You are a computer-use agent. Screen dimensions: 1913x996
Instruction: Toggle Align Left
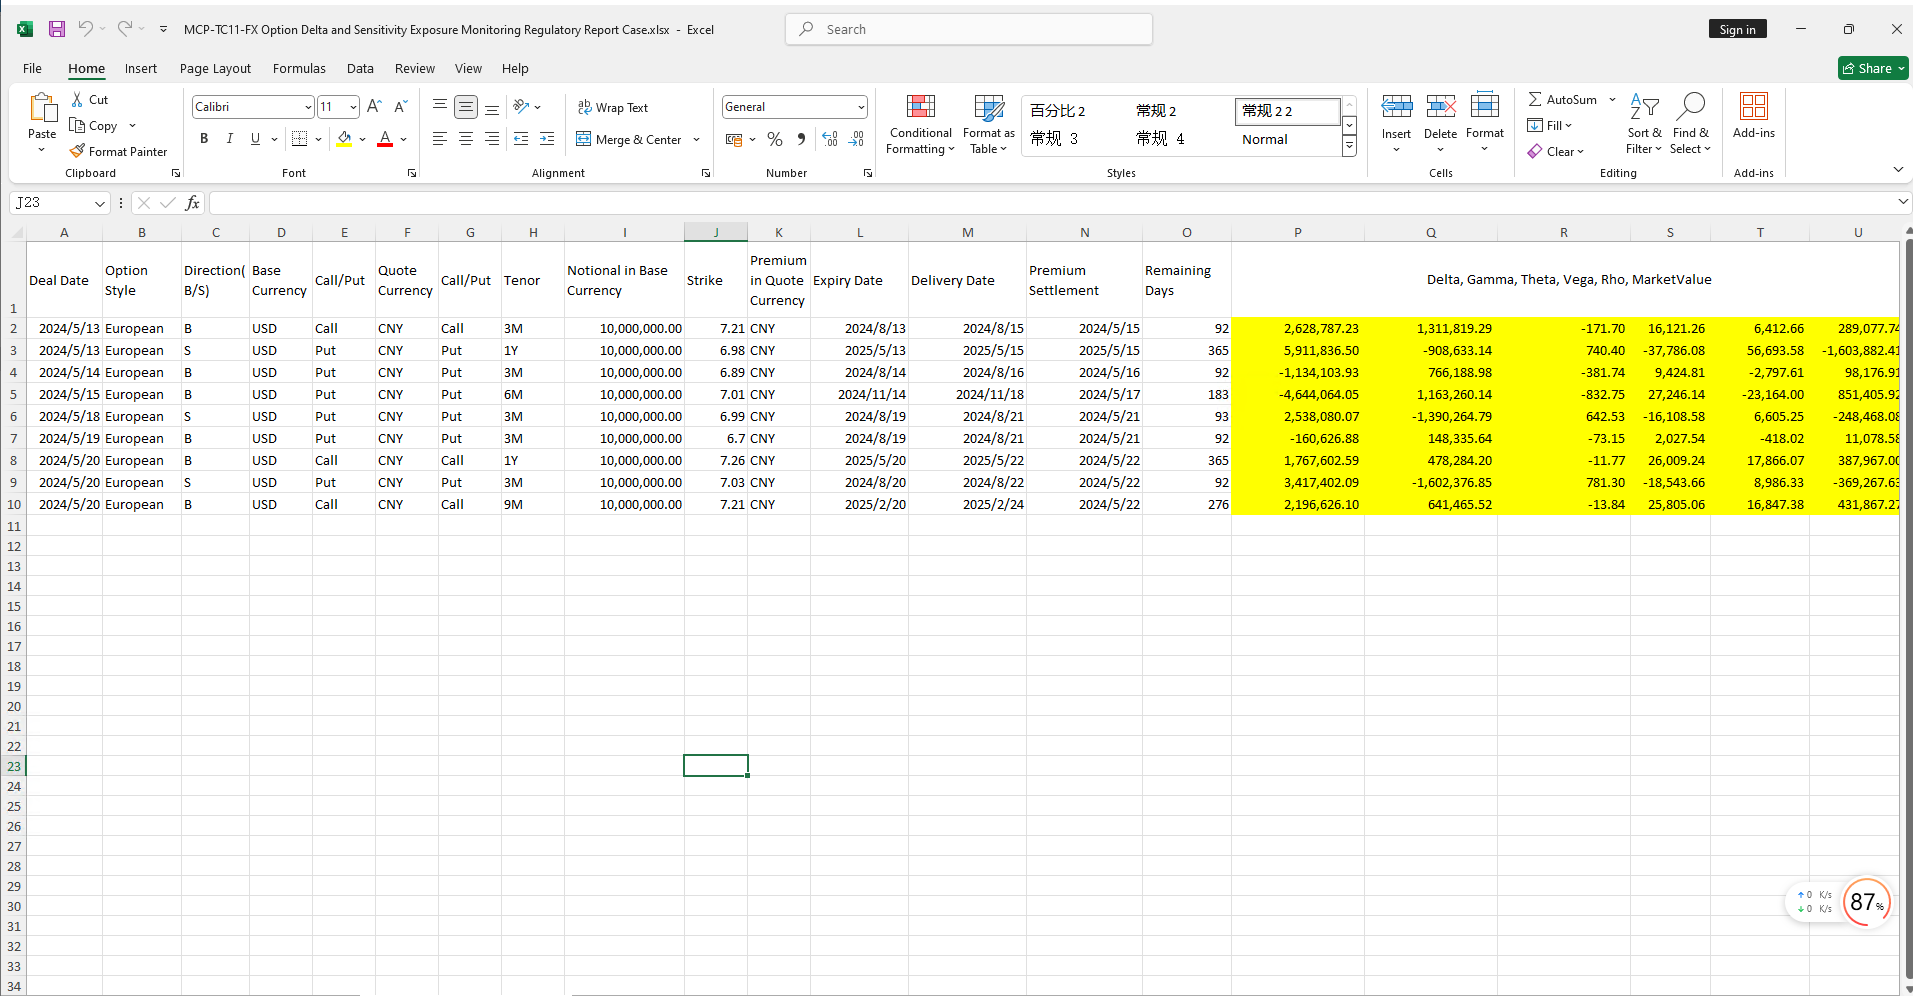(440, 139)
